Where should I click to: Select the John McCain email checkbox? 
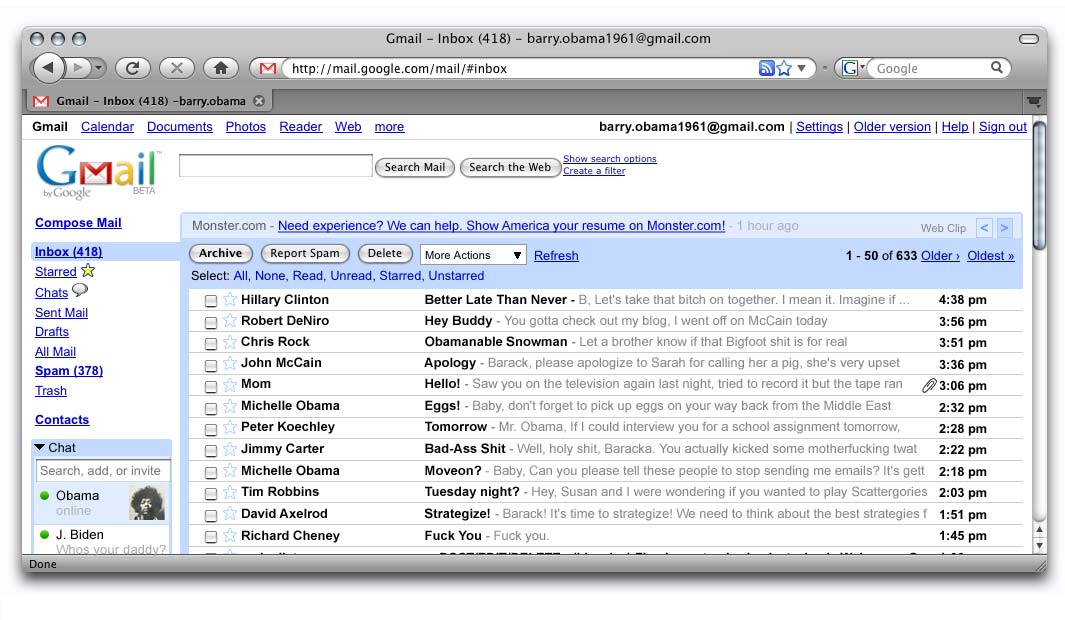211,364
